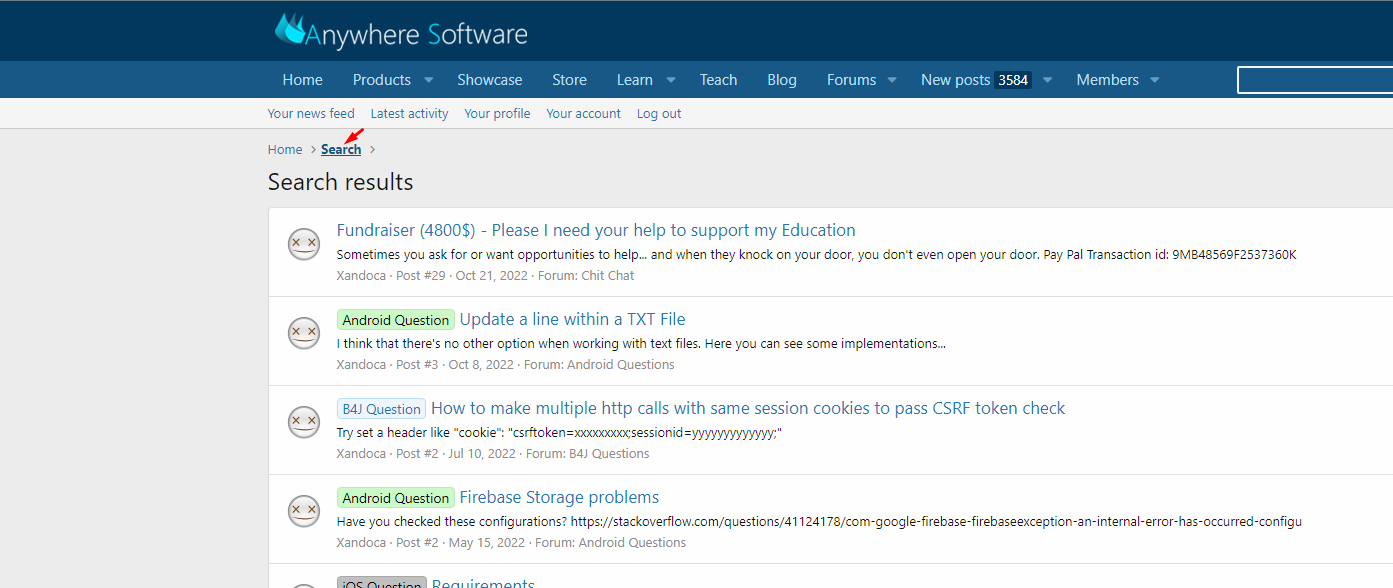Viewport: 1393px width, 588px height.
Task: Open the Products menu item
Action: [382, 80]
